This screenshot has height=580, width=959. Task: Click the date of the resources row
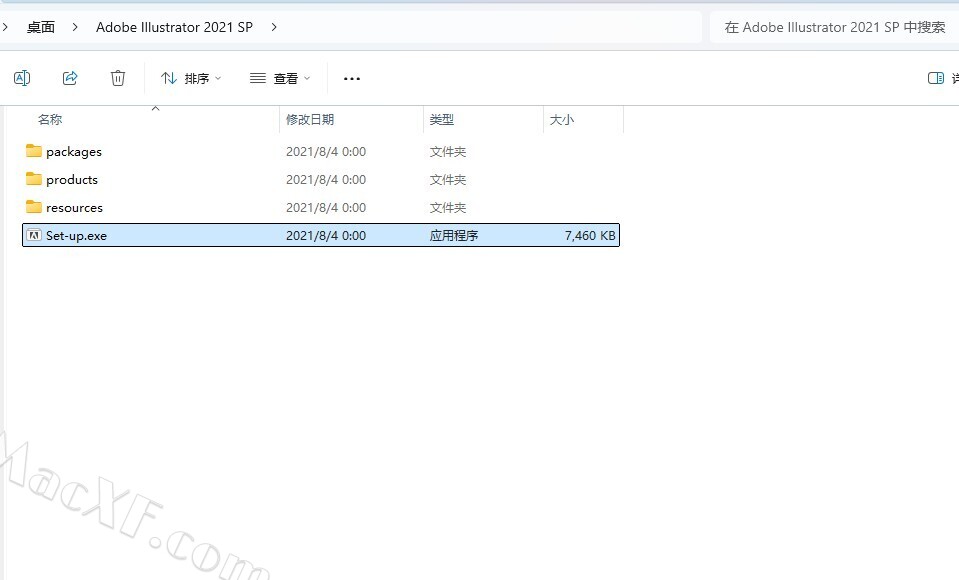(326, 207)
